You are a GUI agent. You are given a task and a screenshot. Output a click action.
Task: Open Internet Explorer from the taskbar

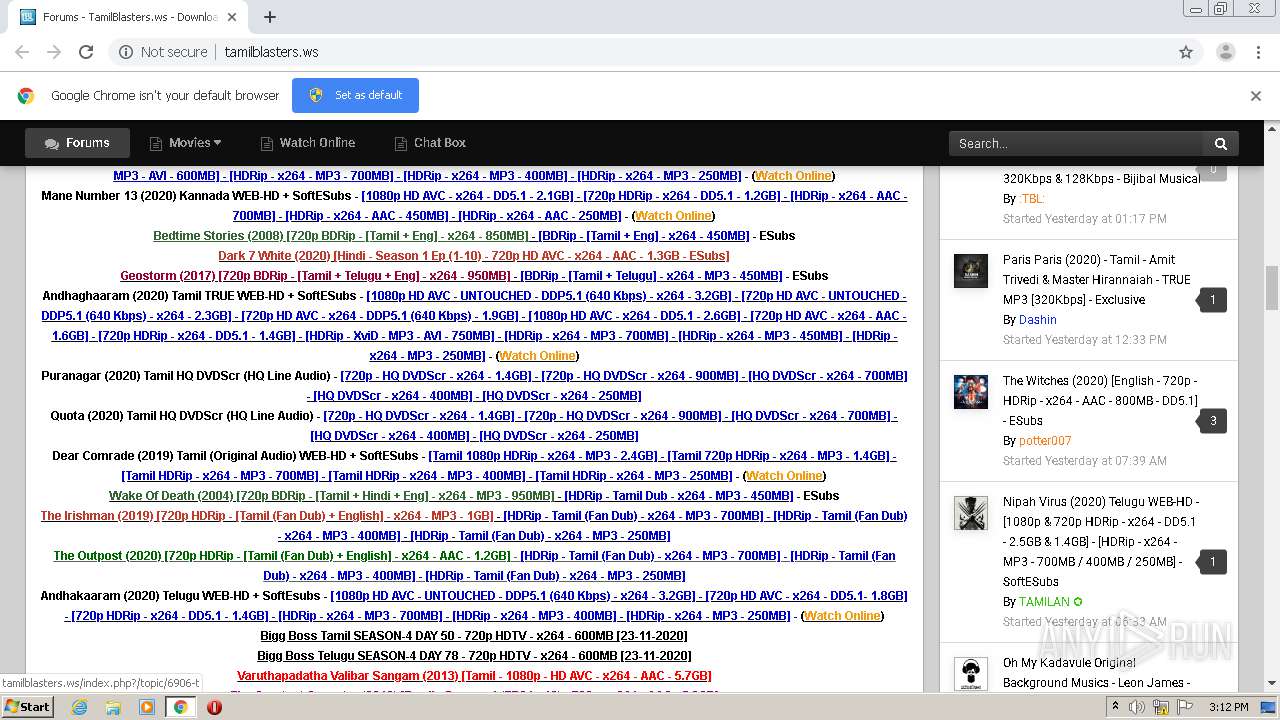pyautogui.click(x=79, y=707)
